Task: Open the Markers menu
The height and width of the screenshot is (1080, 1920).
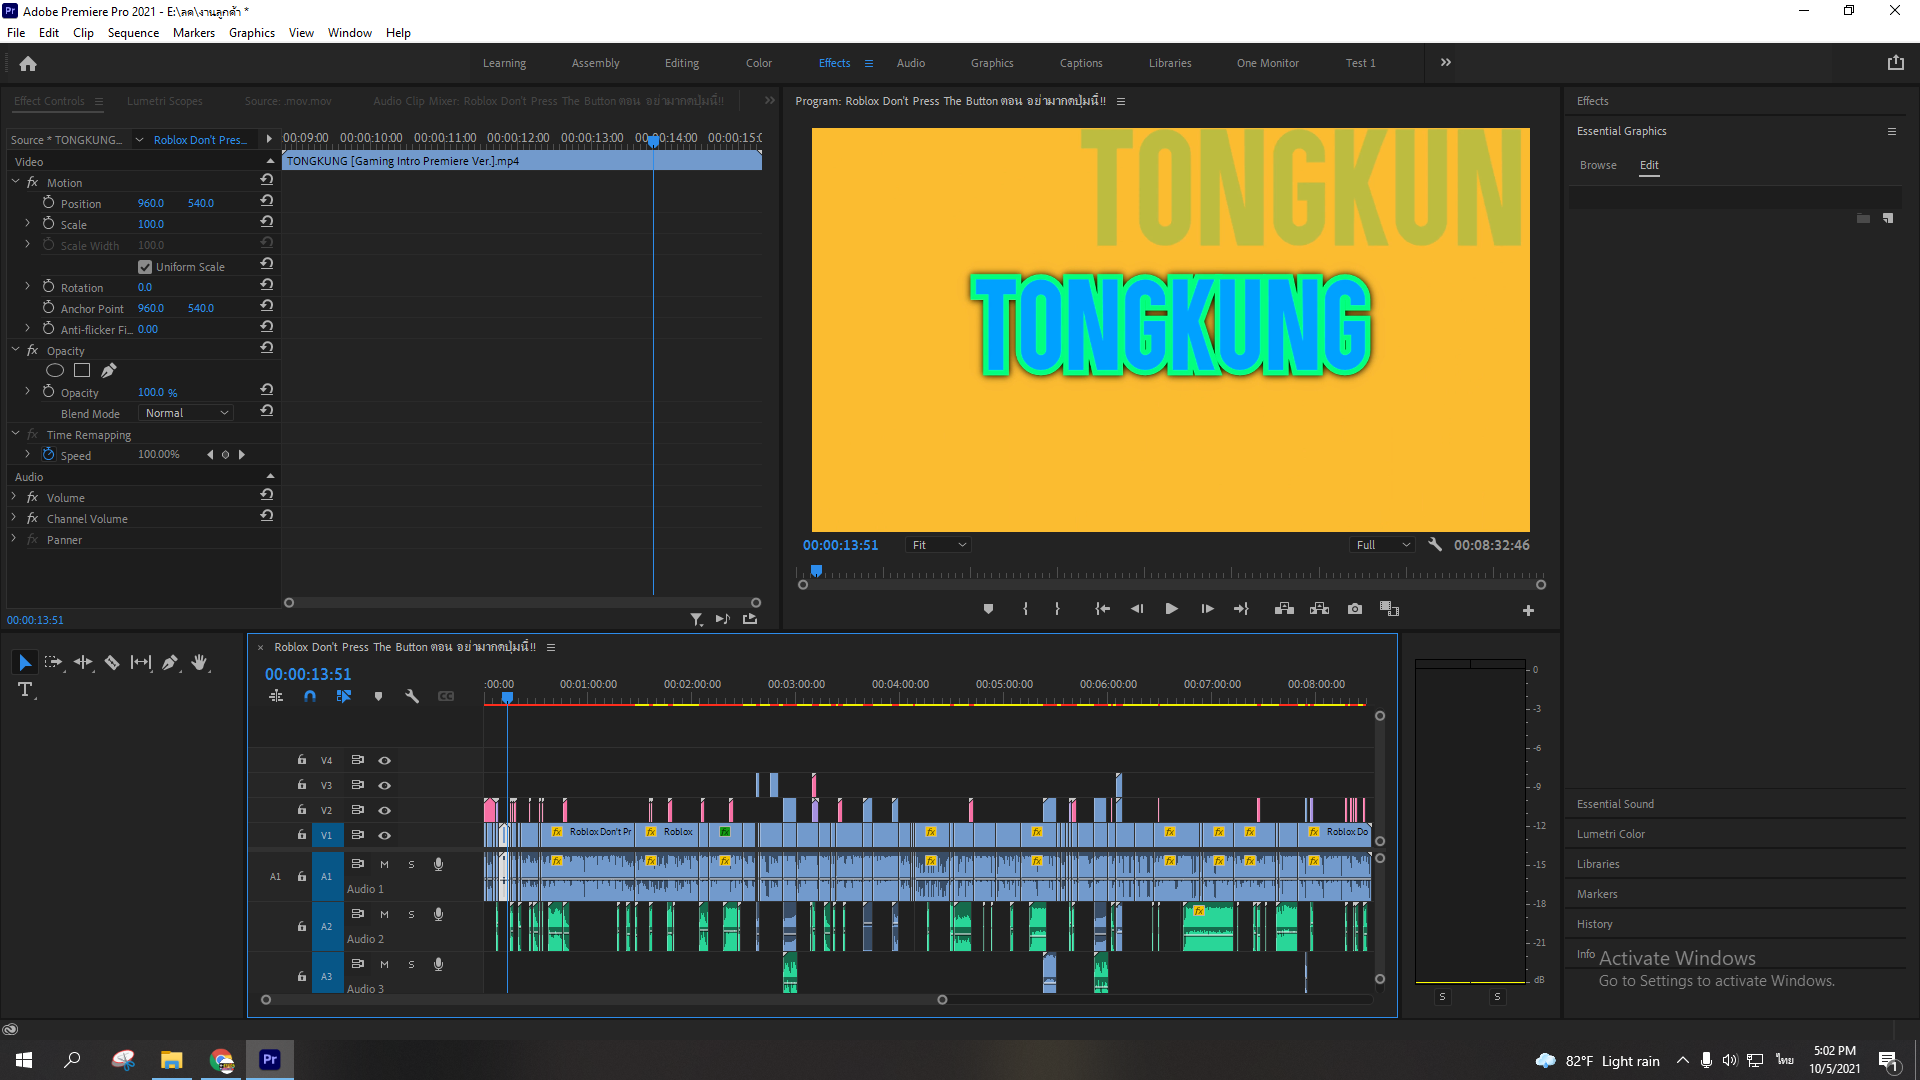Action: [x=193, y=33]
